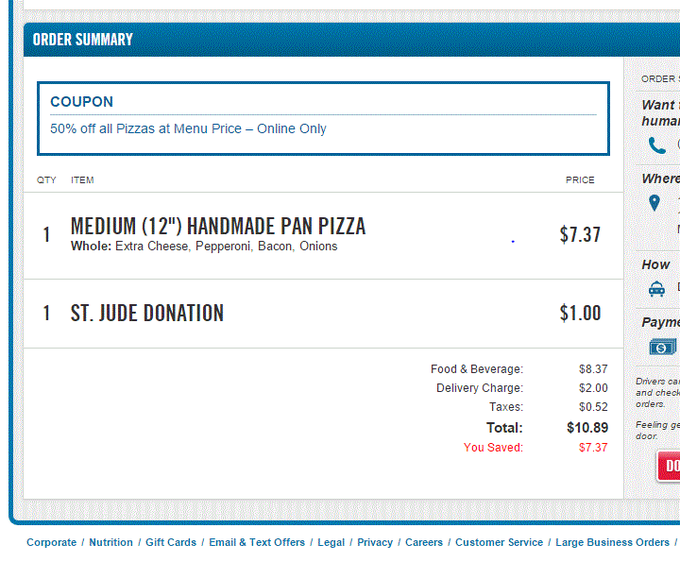680x562 pixels.
Task: Open the Corporate footer link
Action: (x=51, y=542)
